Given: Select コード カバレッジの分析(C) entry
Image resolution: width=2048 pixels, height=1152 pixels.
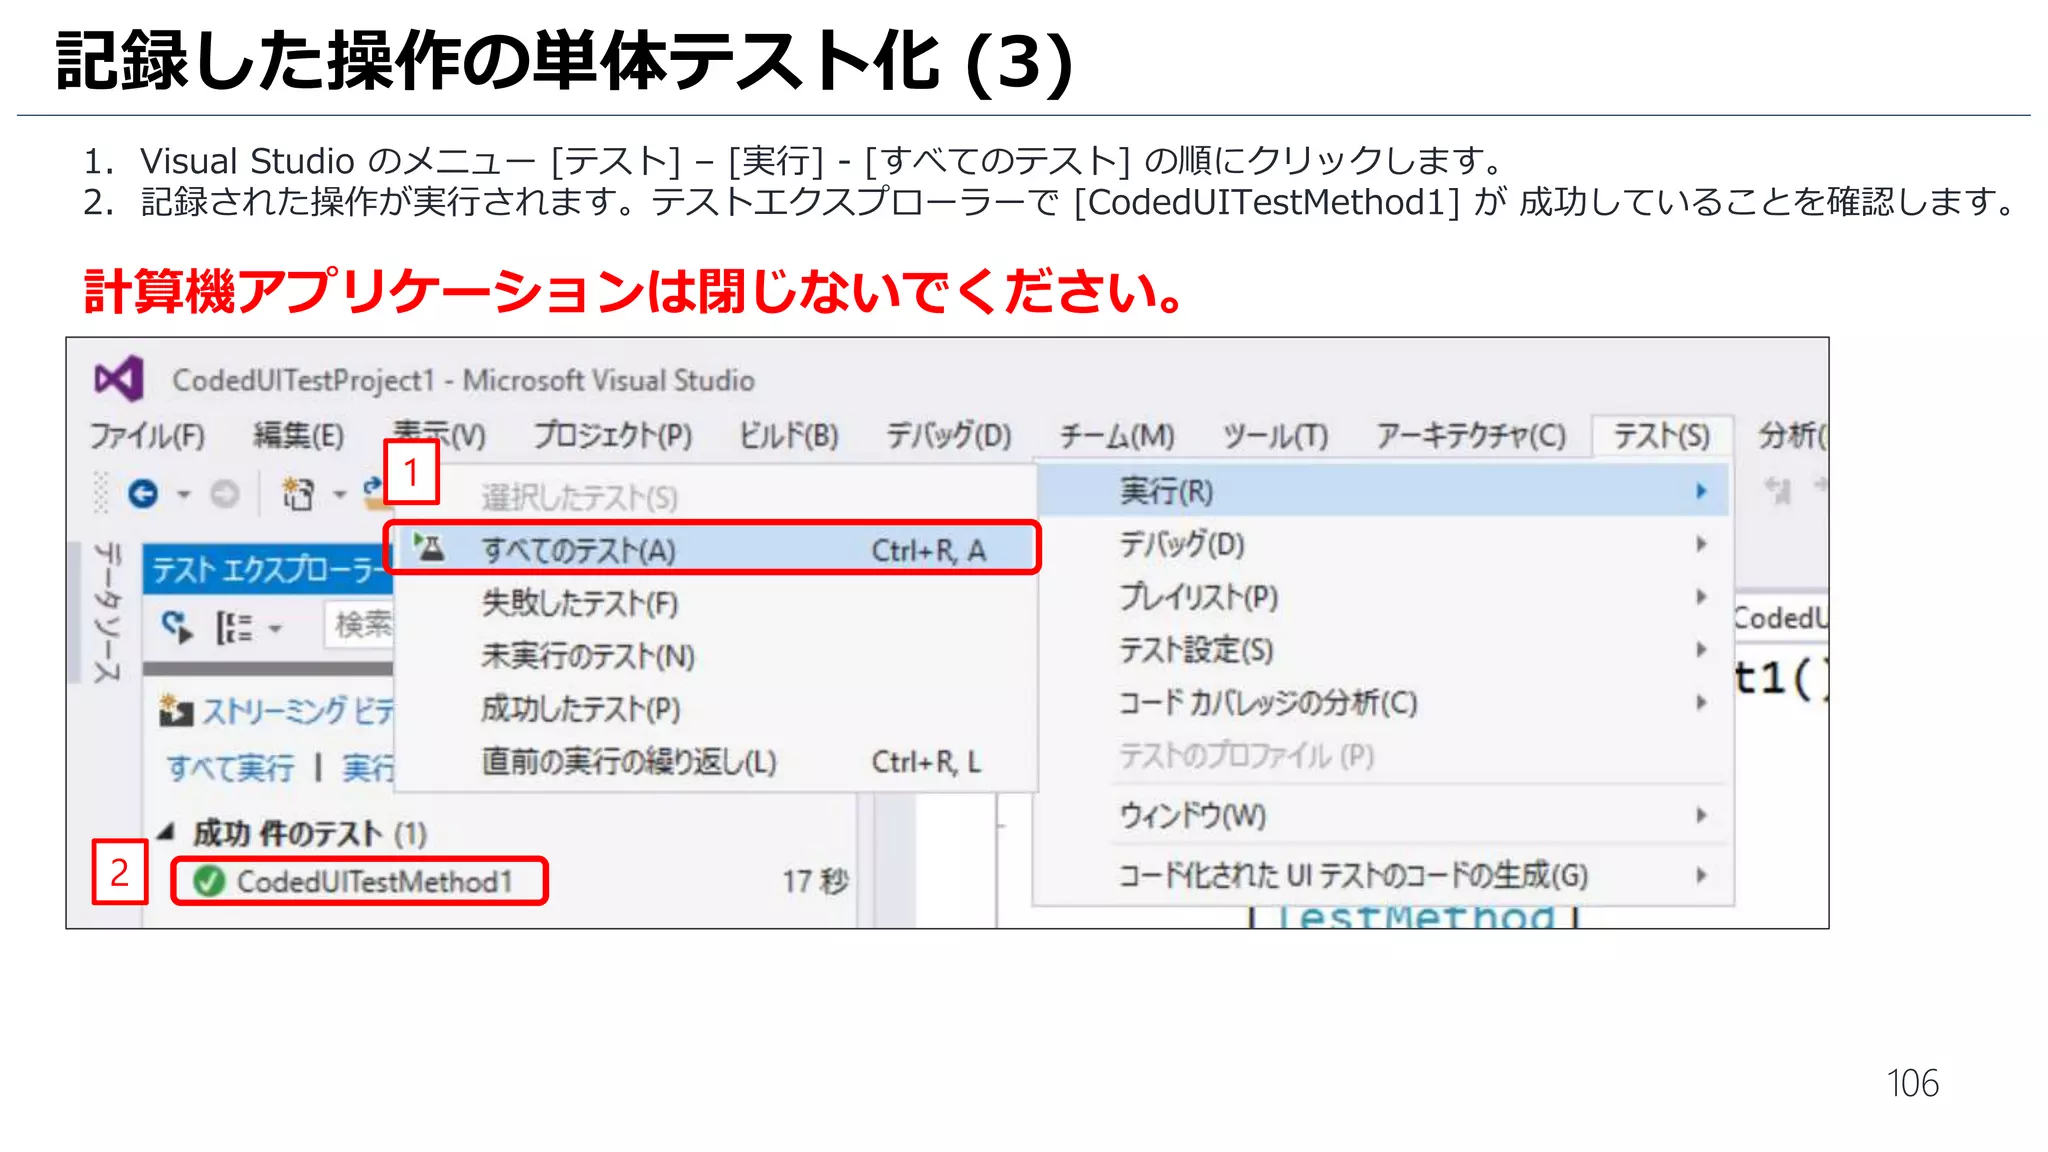Looking at the screenshot, I should coord(1383,703).
